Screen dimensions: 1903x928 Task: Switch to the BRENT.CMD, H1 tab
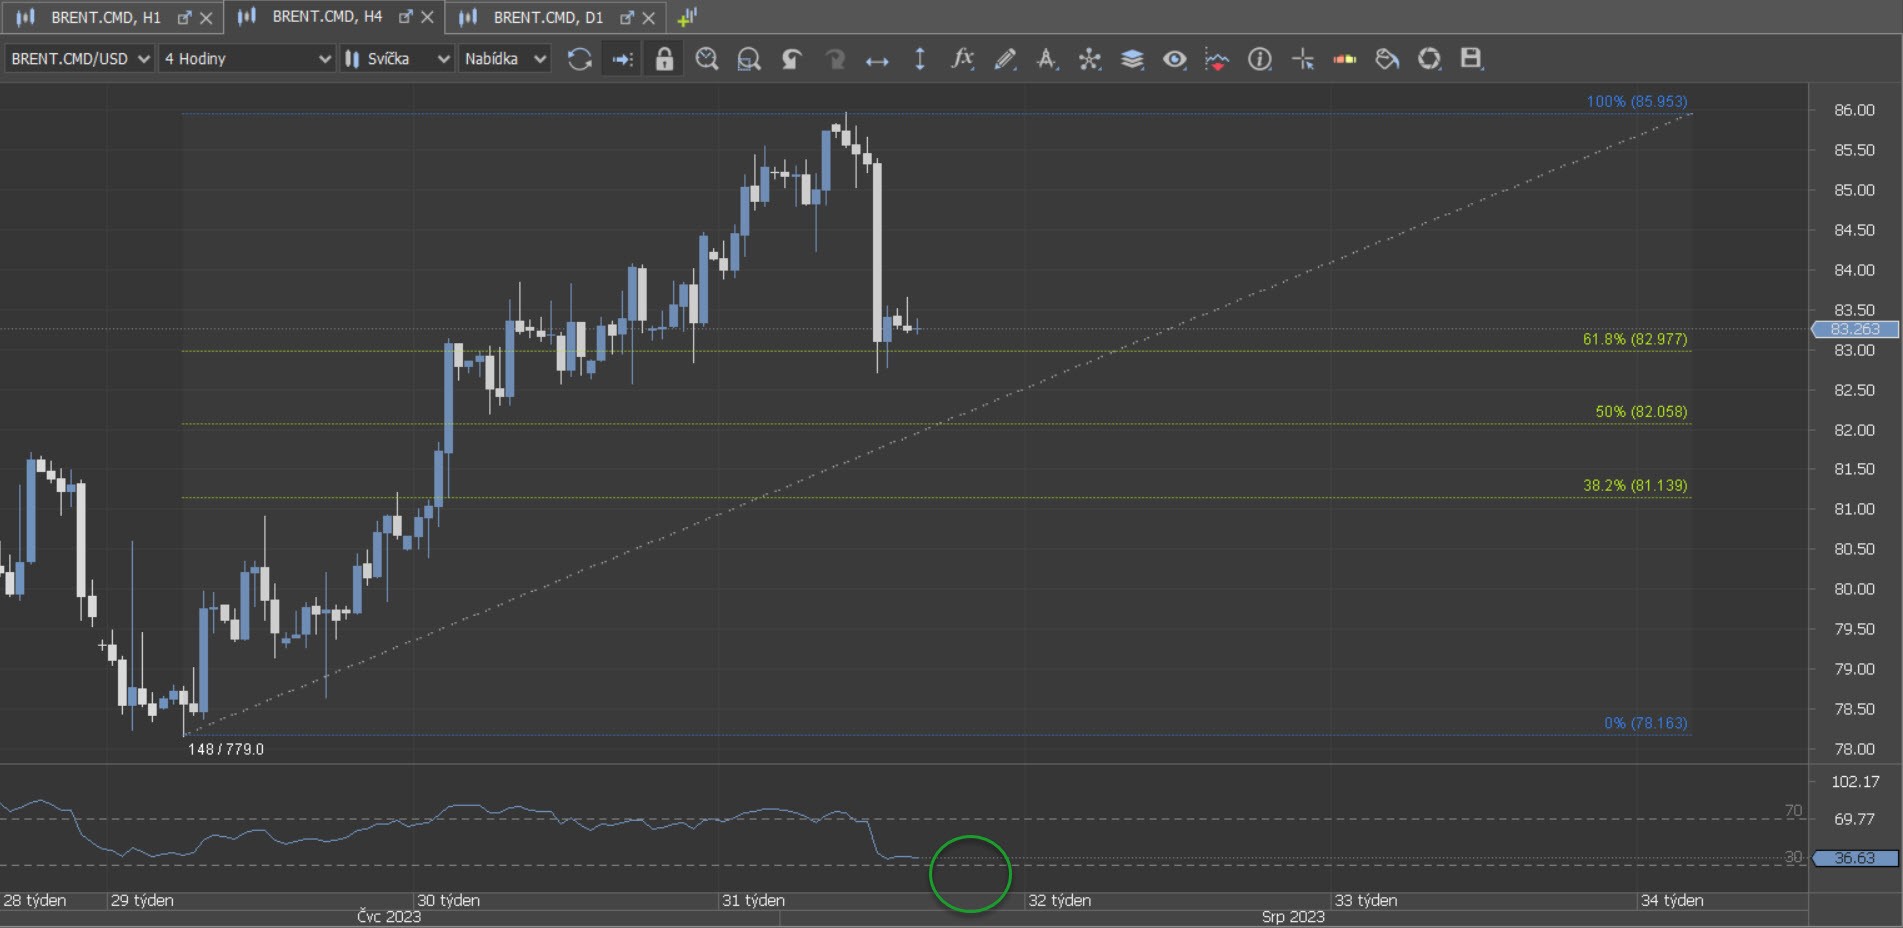point(105,17)
